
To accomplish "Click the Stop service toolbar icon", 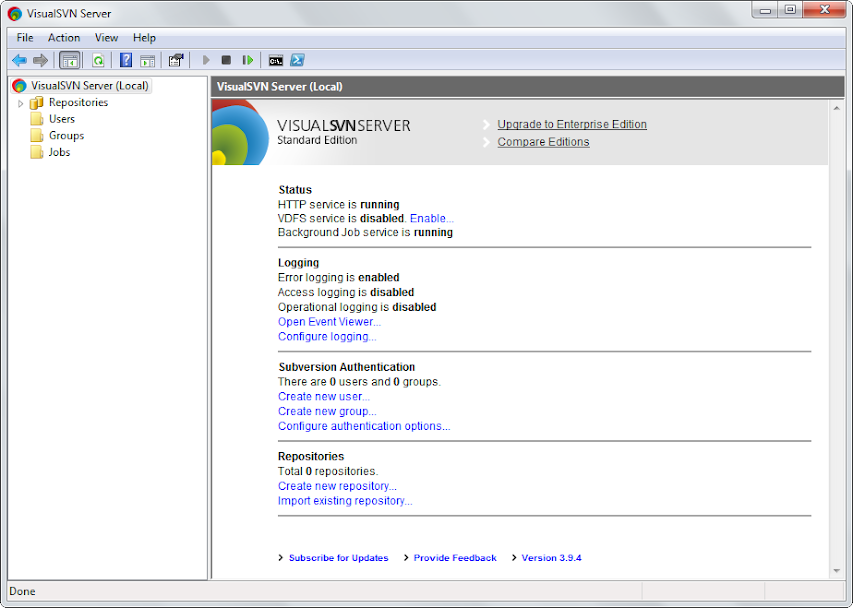I will (x=226, y=61).
